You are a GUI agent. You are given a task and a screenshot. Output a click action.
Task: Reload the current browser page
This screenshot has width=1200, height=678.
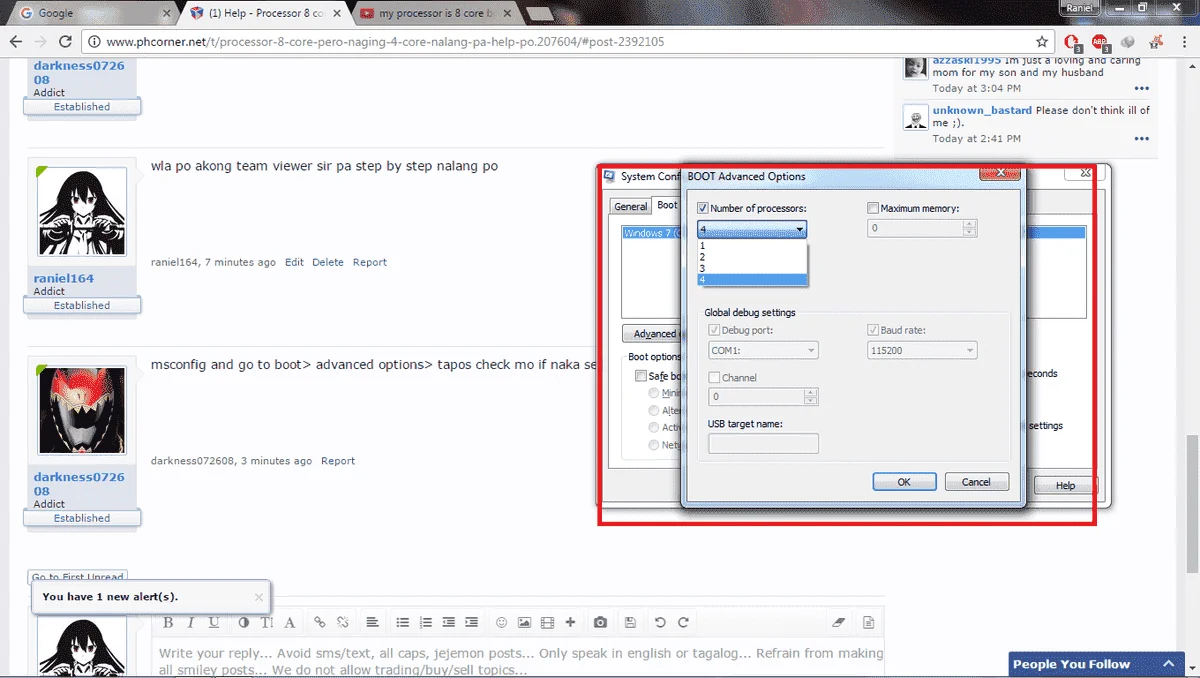(x=65, y=42)
